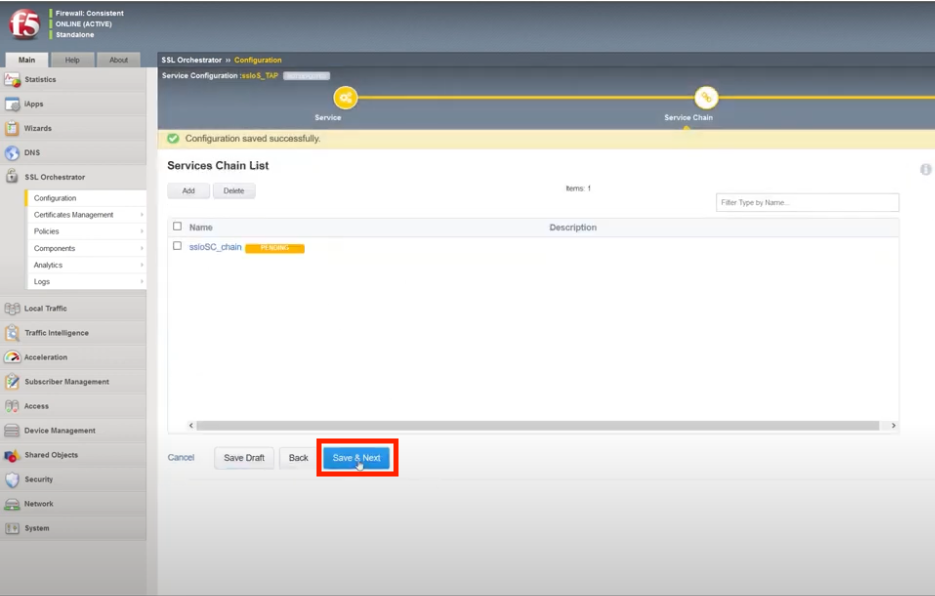Screen dimensions: 935x596
Task: Click the Device Management icon
Action: click(x=12, y=431)
